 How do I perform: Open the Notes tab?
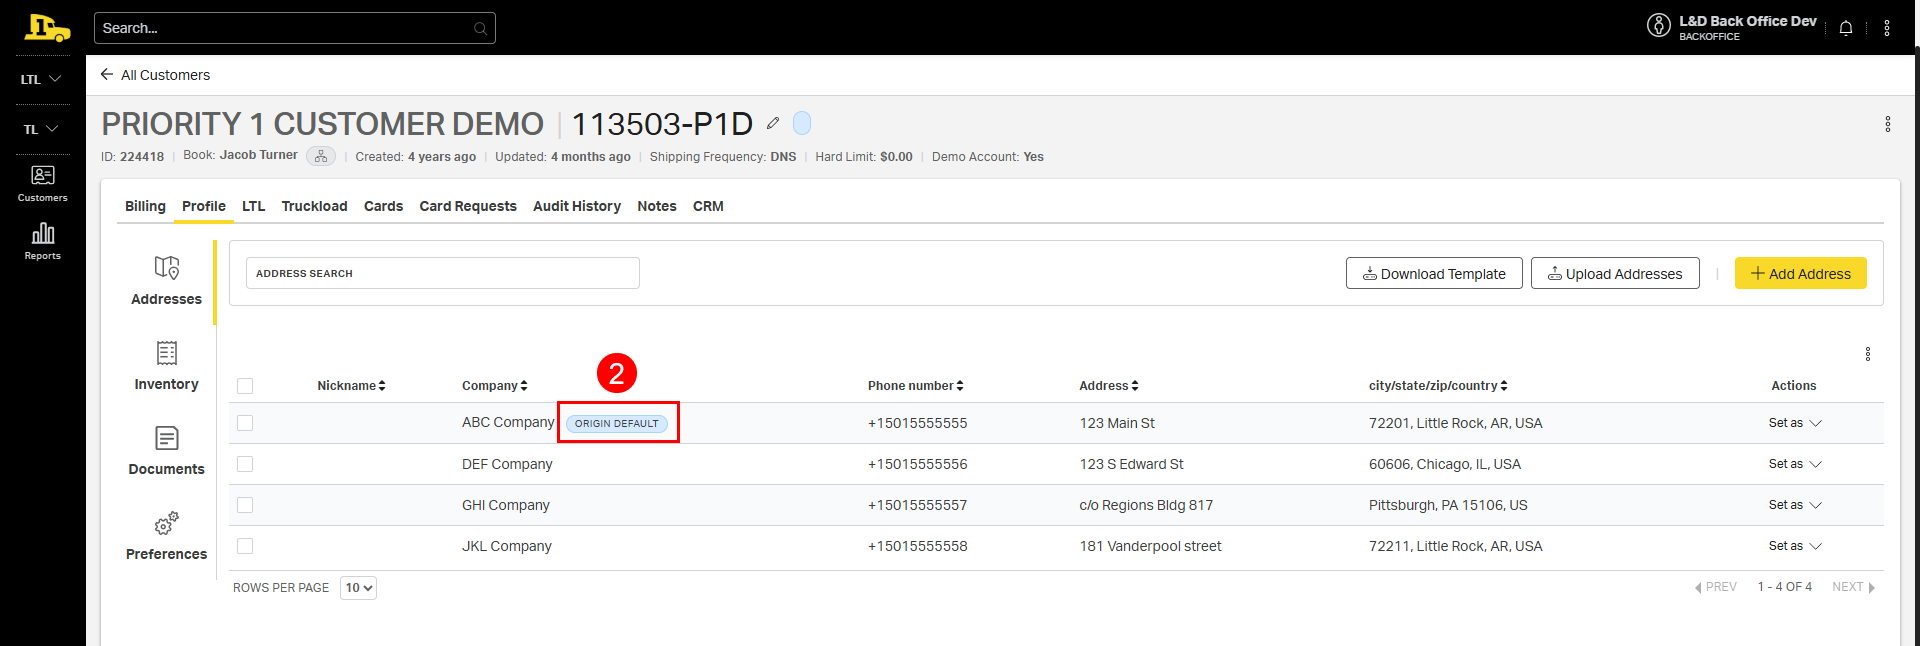point(657,206)
